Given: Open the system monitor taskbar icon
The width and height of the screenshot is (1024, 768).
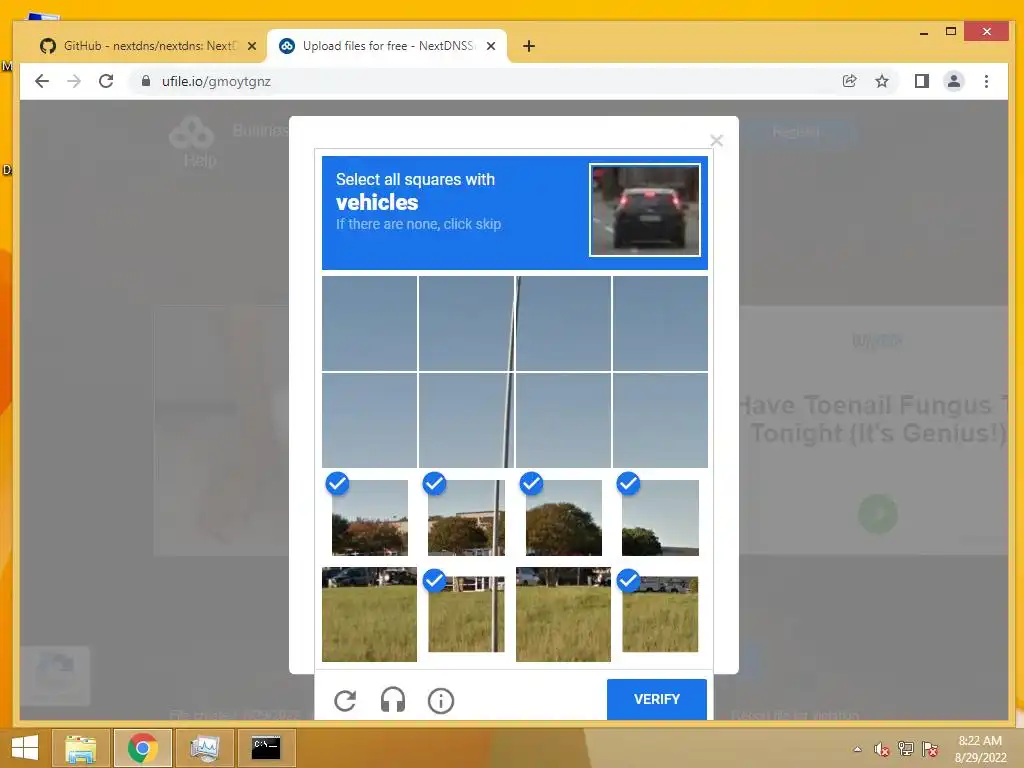Looking at the screenshot, I should pyautogui.click(x=204, y=748).
